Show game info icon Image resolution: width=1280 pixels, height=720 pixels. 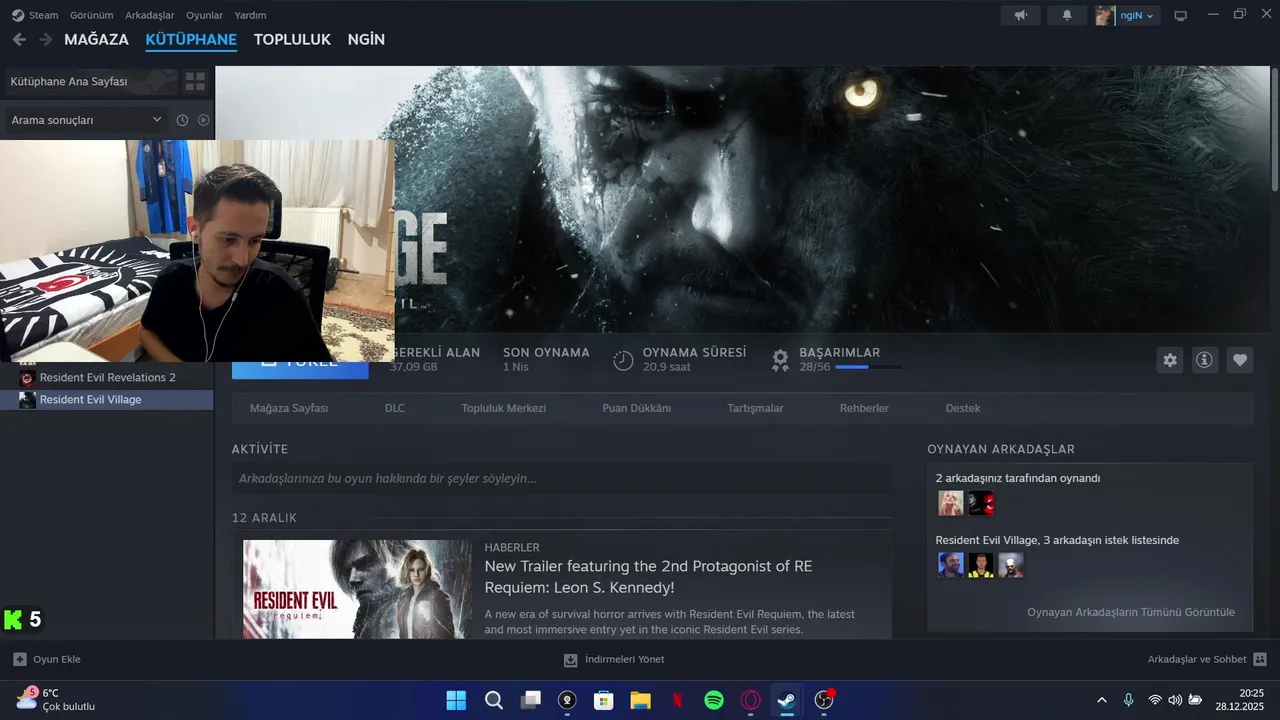point(1204,360)
